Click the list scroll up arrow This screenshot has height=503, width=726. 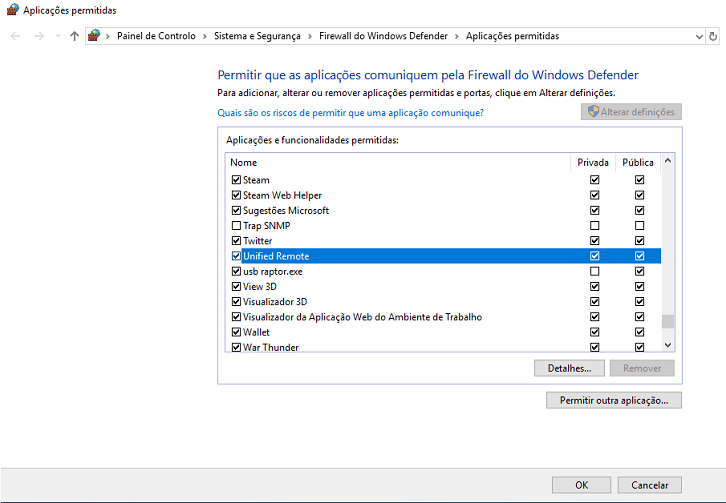[x=668, y=161]
